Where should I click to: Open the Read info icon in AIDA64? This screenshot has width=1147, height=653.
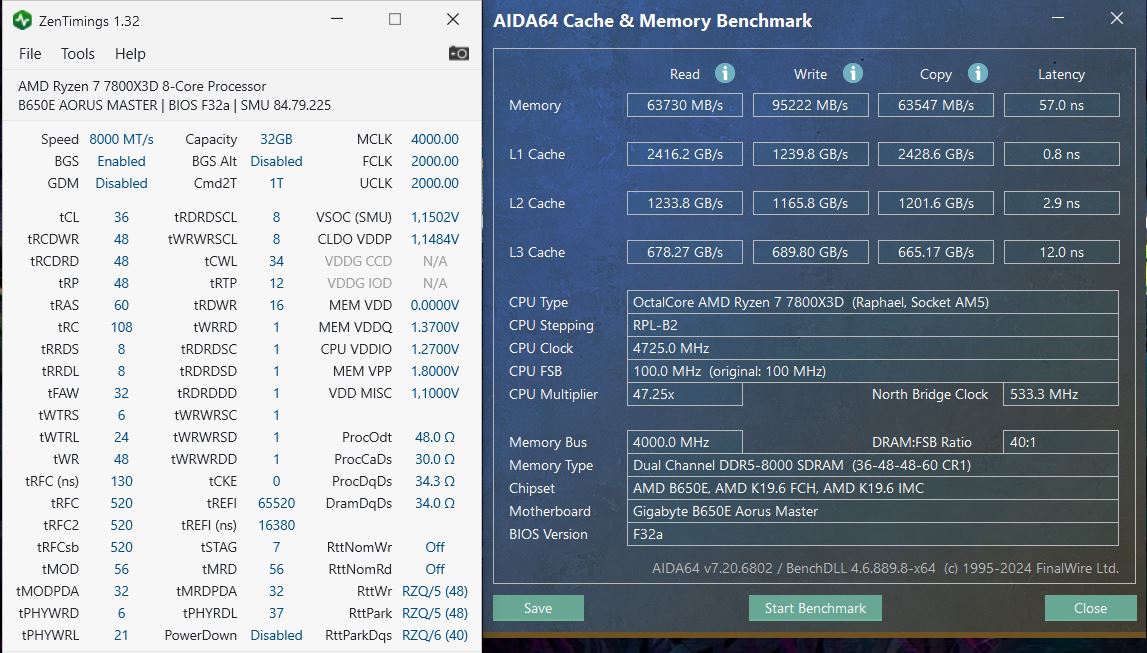[x=725, y=73]
